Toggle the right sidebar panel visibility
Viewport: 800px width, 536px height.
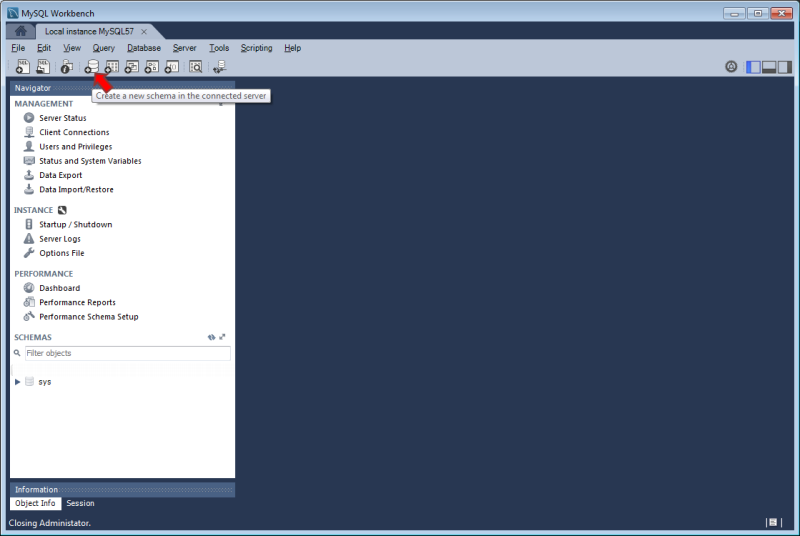785,67
